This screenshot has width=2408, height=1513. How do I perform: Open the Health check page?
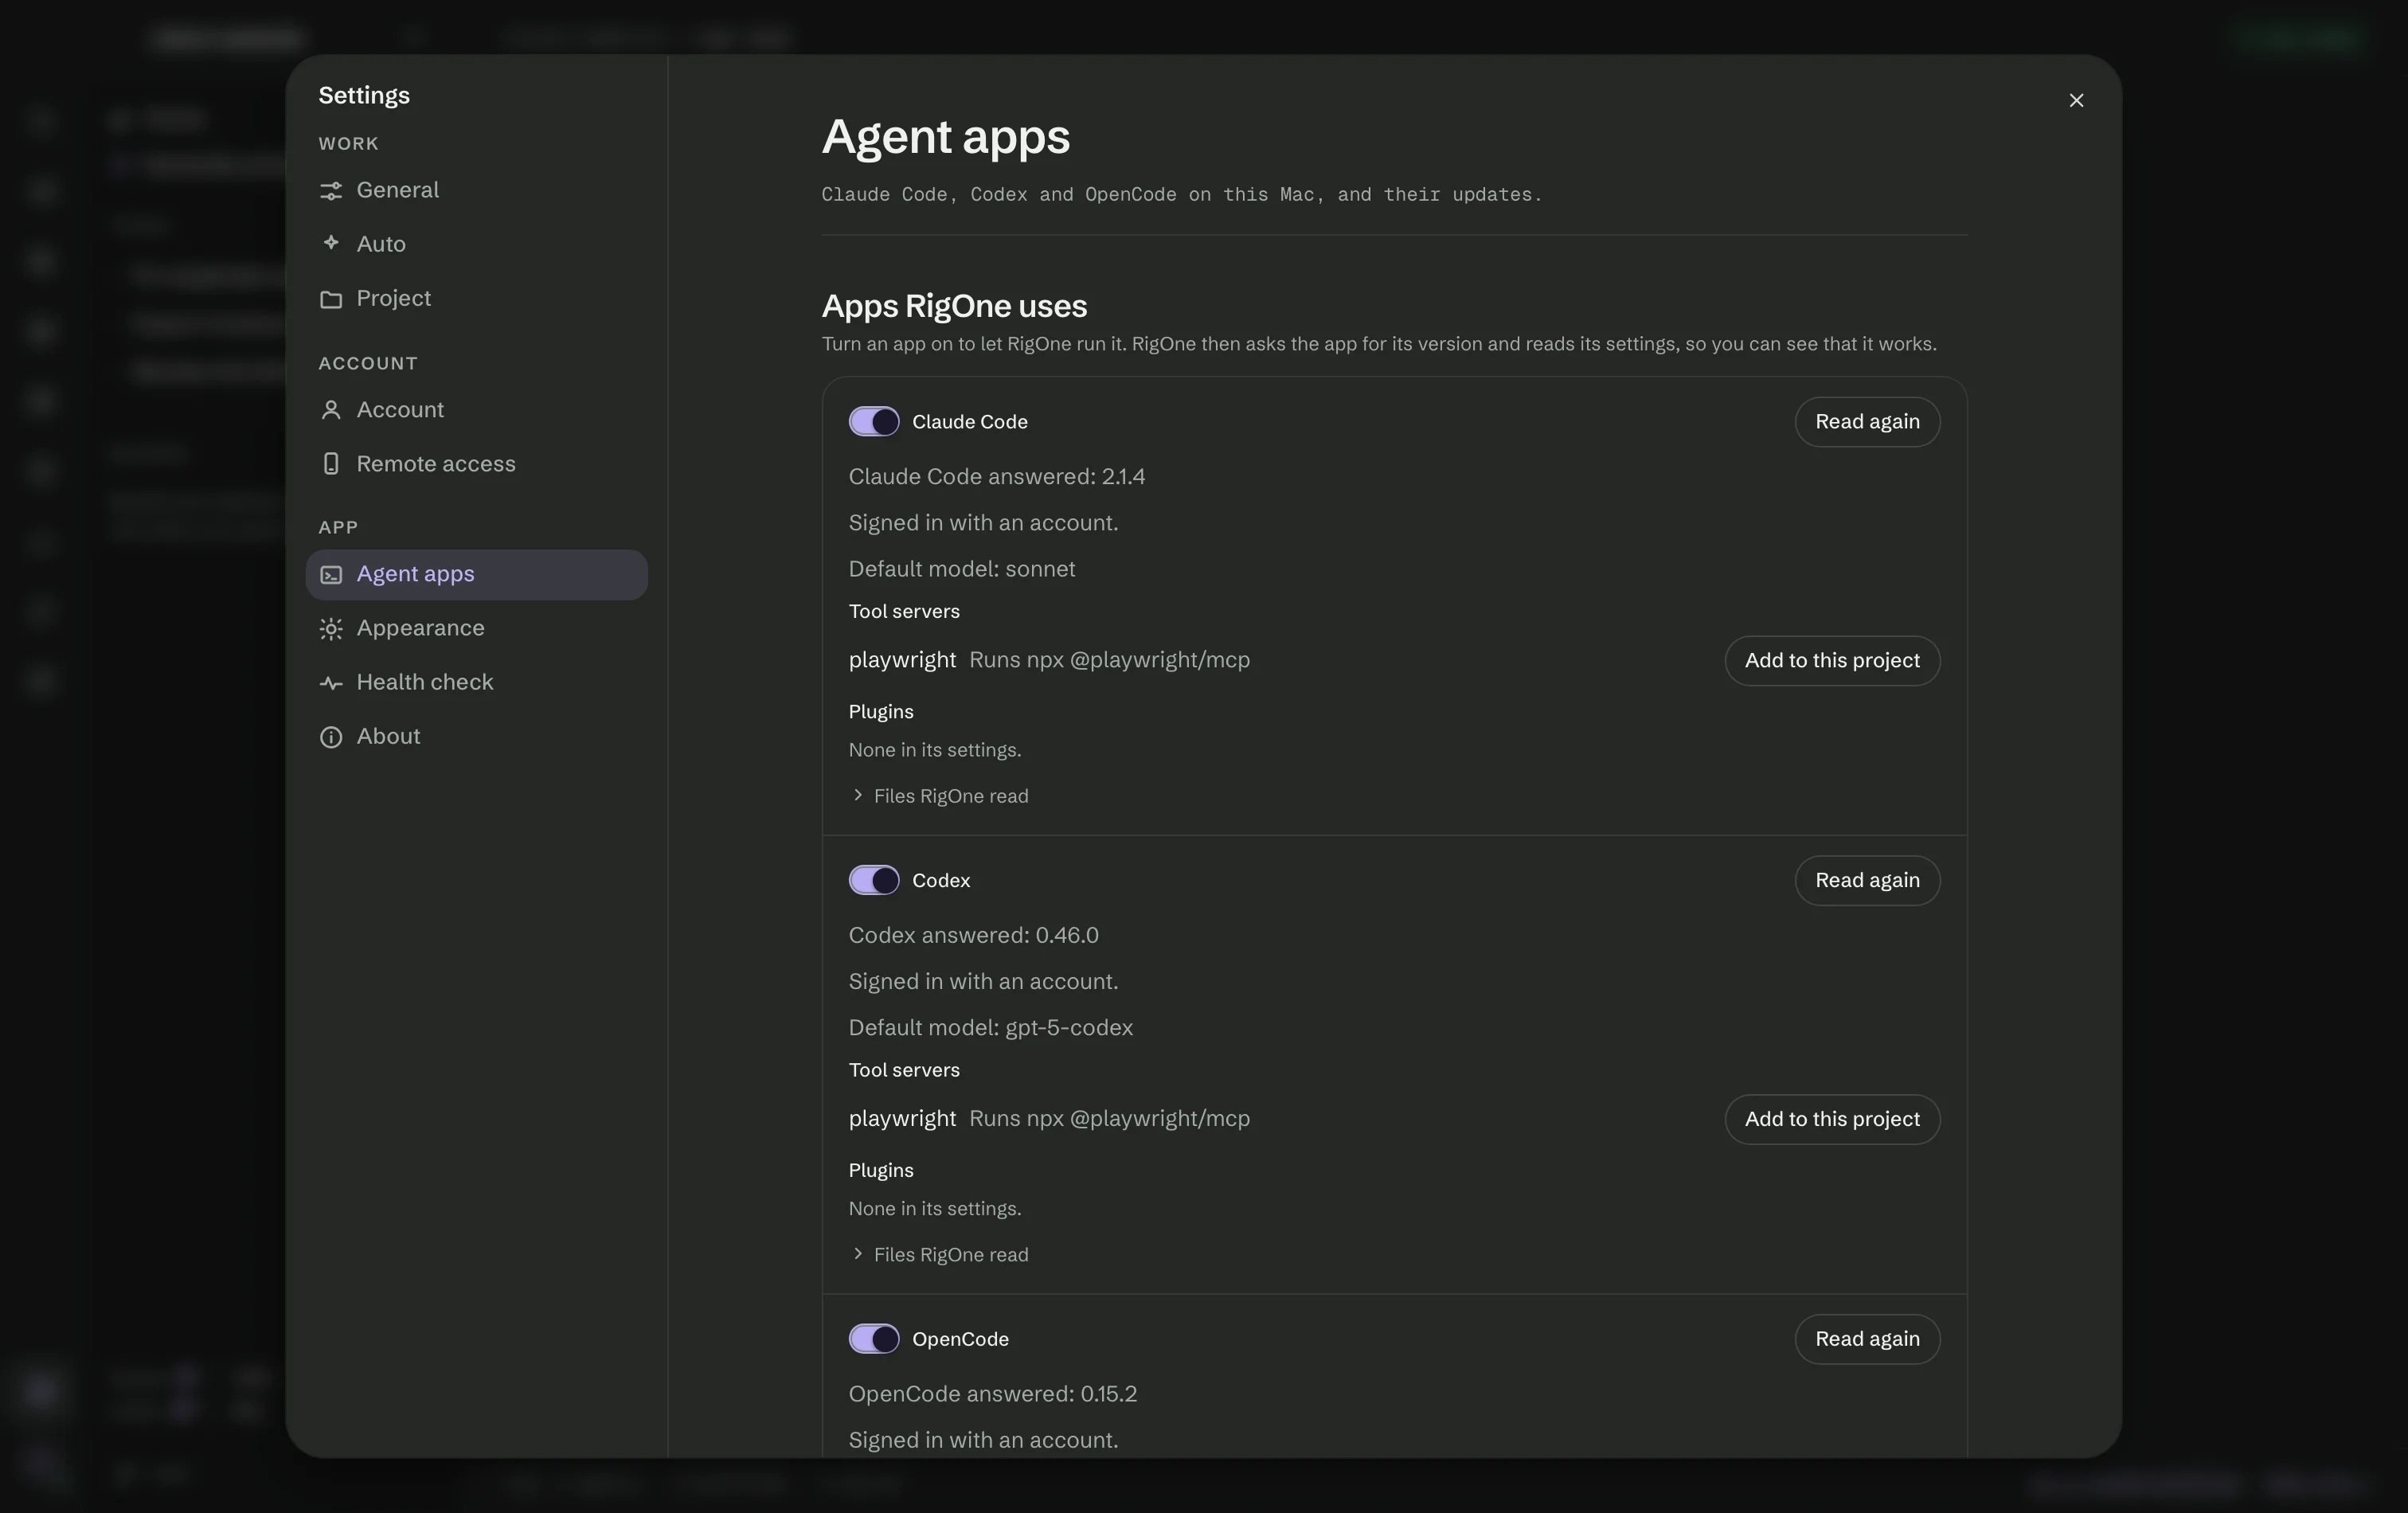tap(476, 682)
